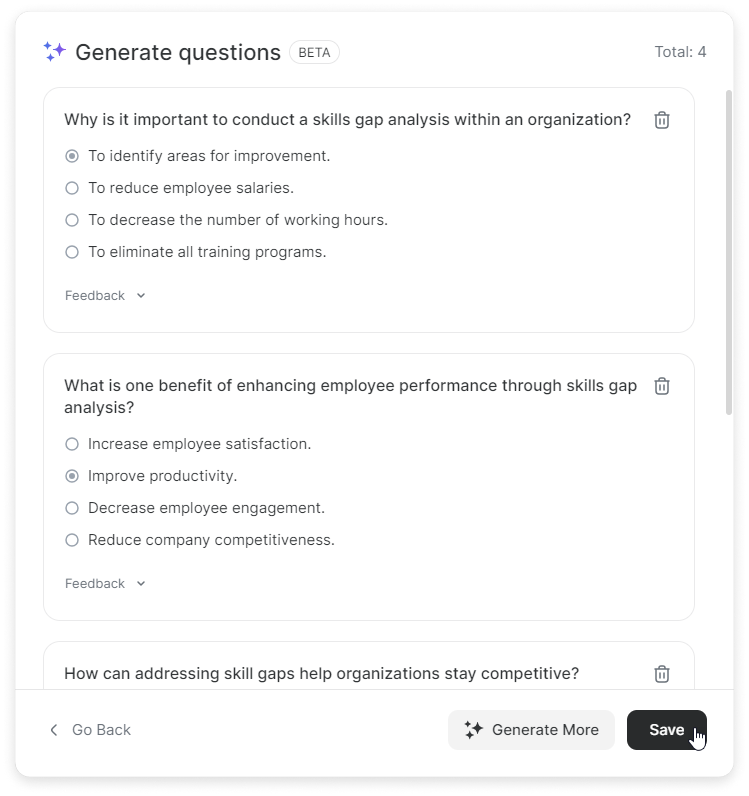
Task: Select 'Improve productivity' radio button
Action: click(72, 476)
